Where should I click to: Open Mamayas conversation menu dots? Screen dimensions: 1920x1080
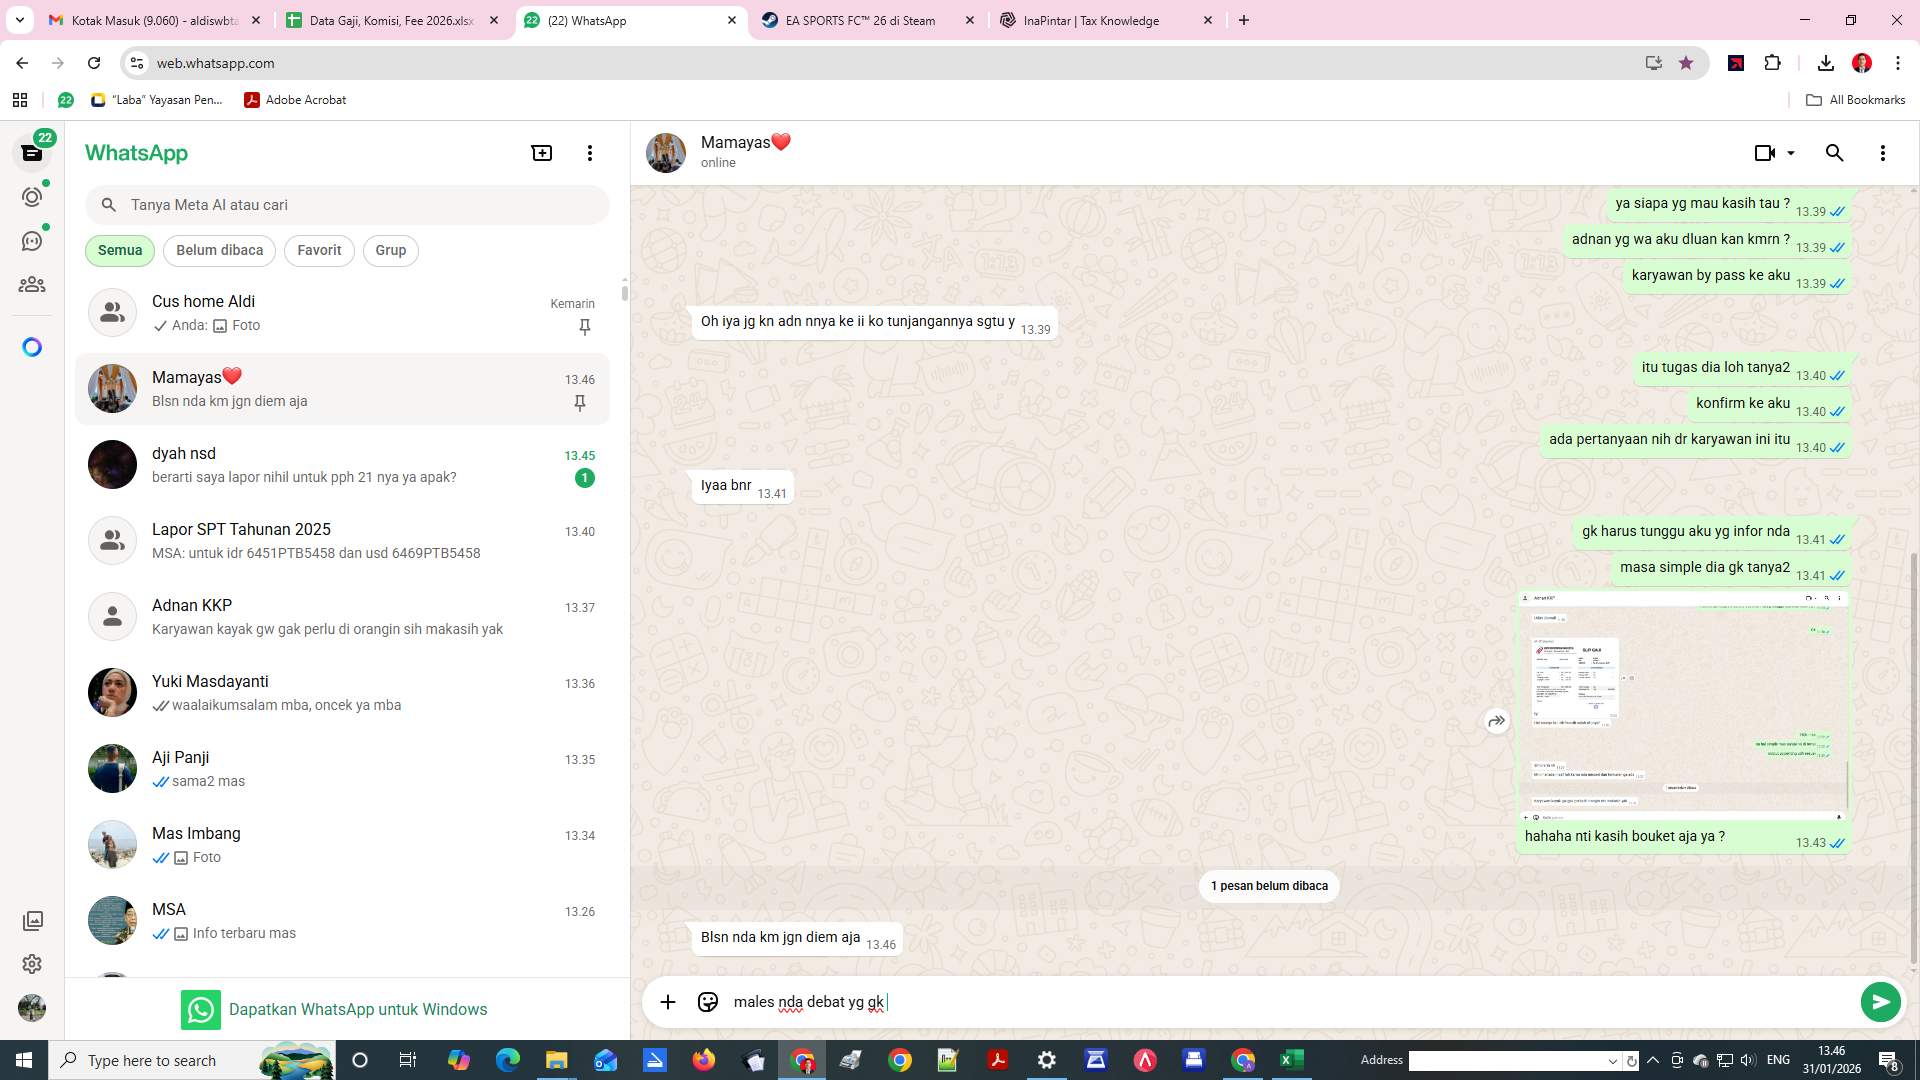[1882, 153]
